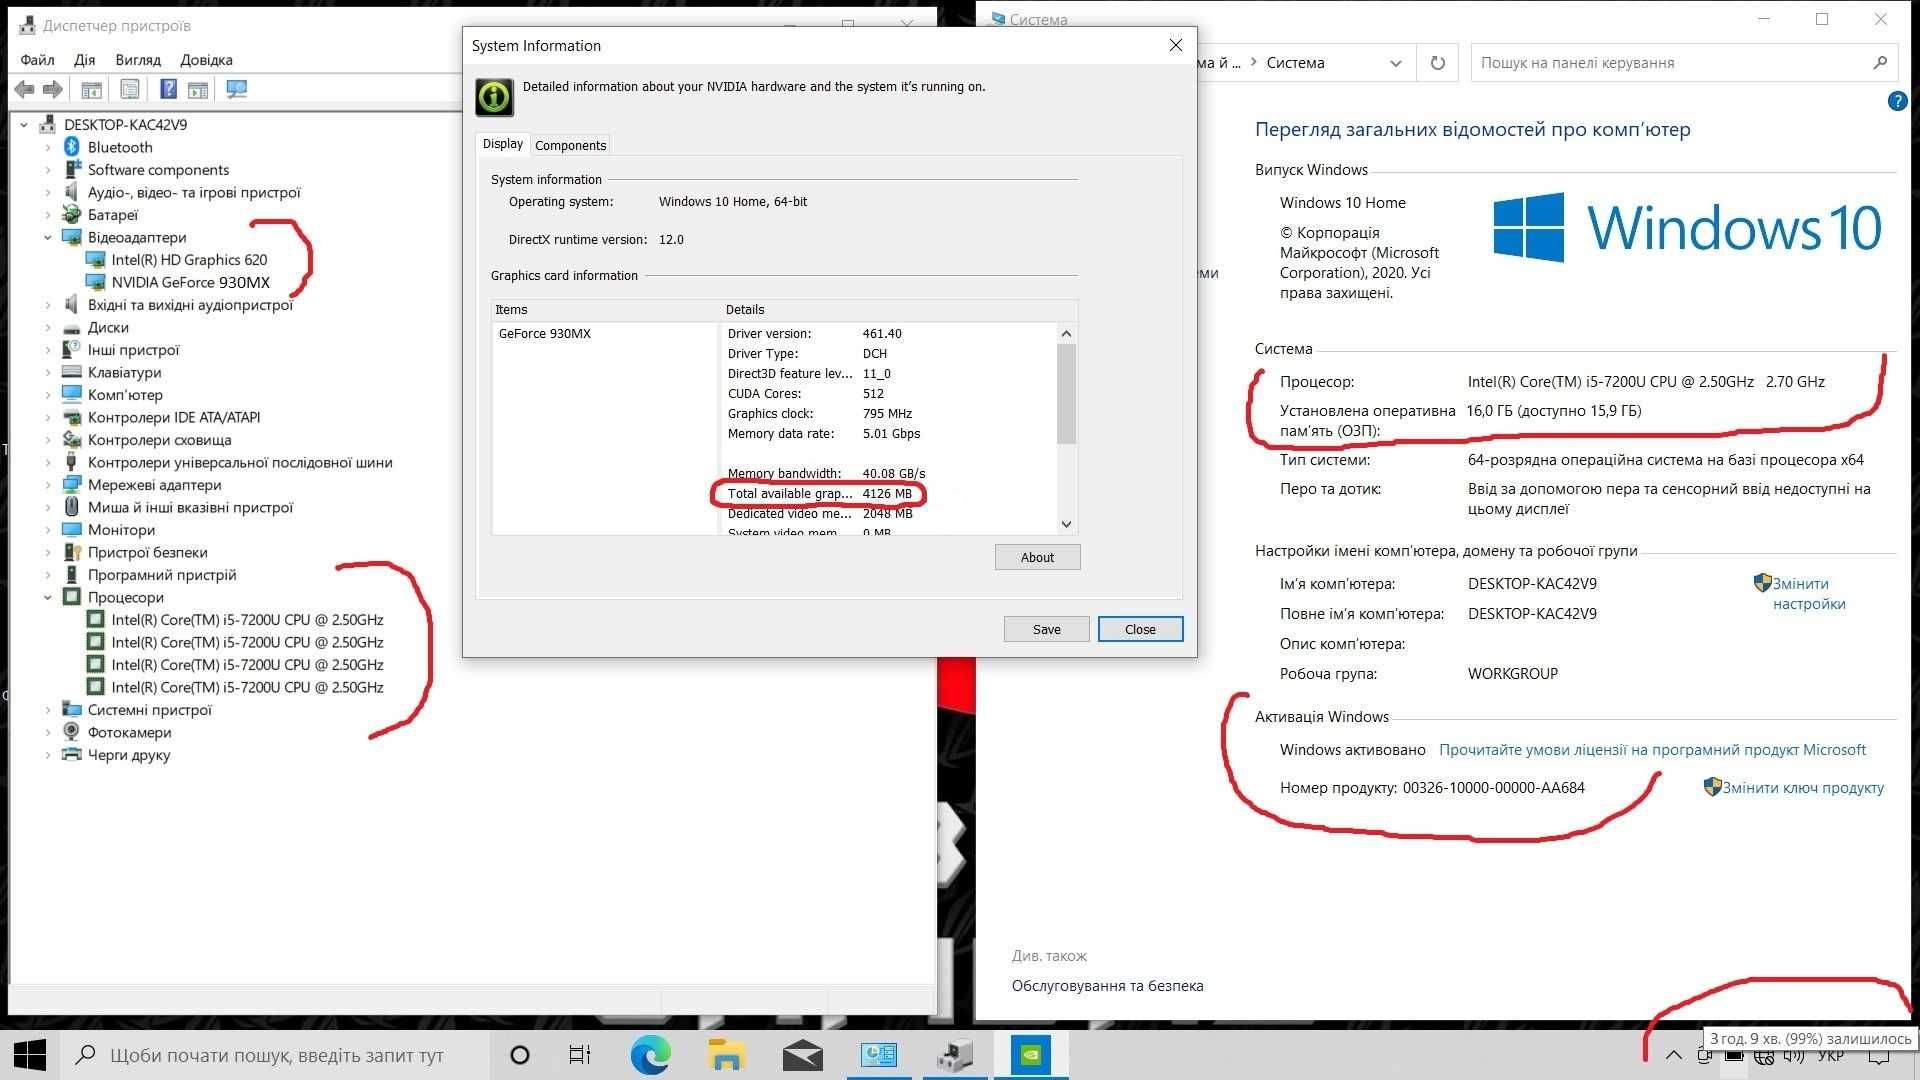The height and width of the screenshot is (1080, 1920).
Task: Click the Forward arrow in Device Manager toolbar
Action: pyautogui.click(x=52, y=89)
